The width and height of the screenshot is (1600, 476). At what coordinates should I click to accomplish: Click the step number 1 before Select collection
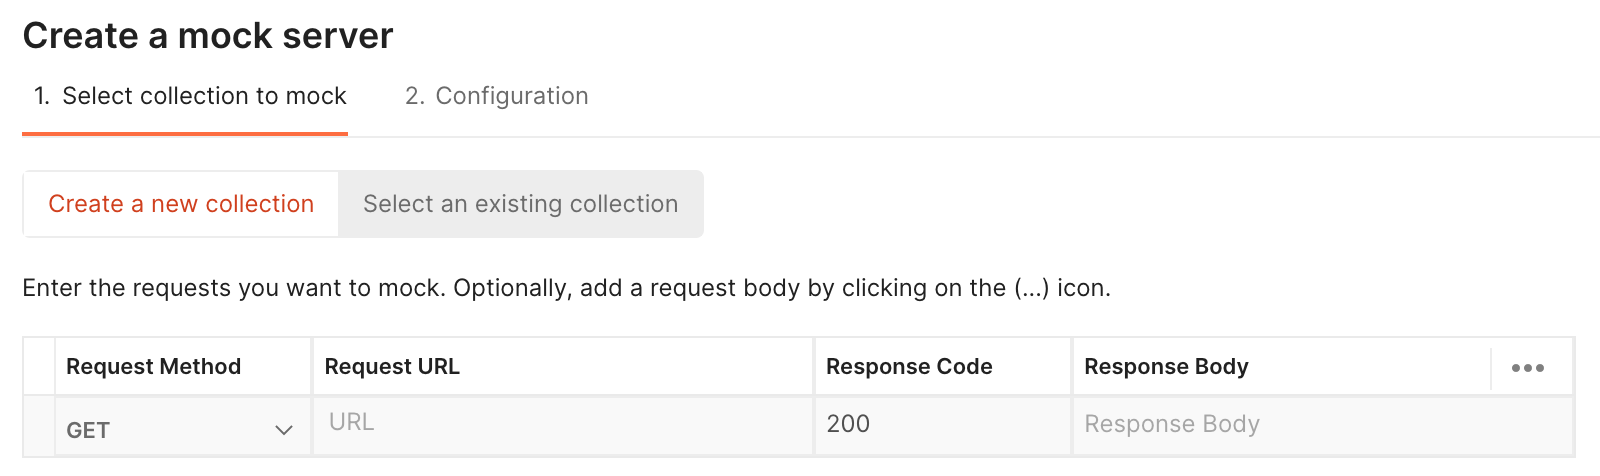(41, 96)
